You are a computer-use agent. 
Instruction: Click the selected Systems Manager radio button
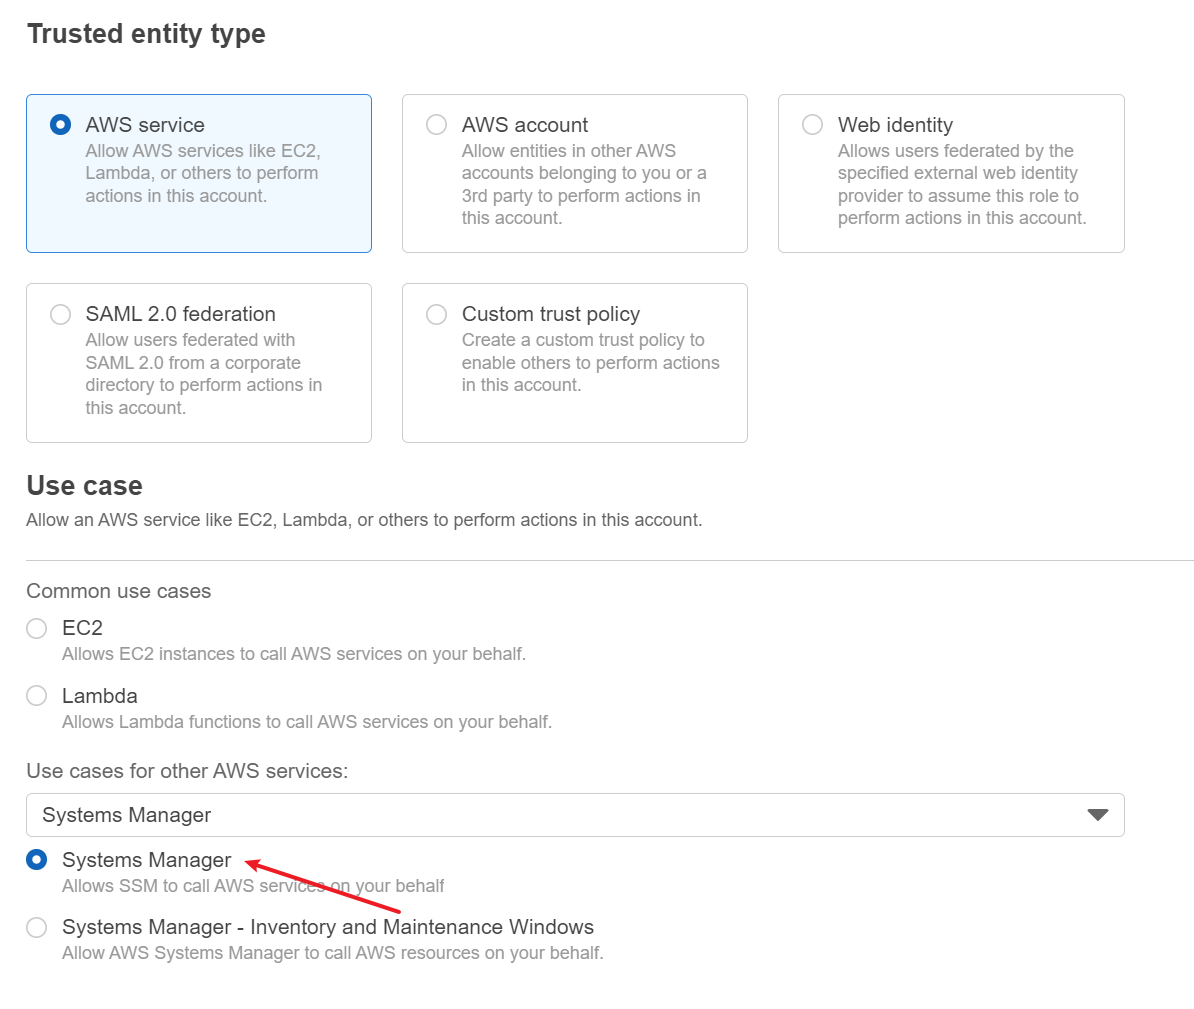(x=37, y=860)
